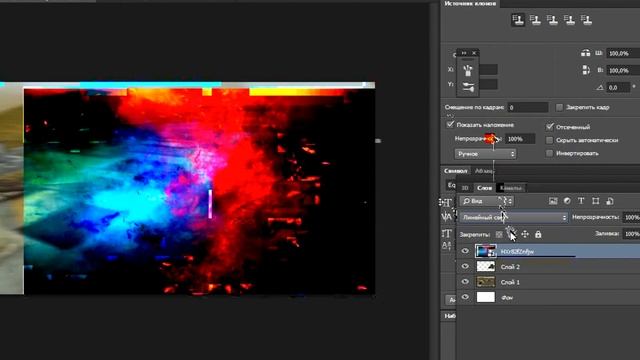The image size is (640, 360).
Task: Filter layers by text type
Action: pyautogui.click(x=581, y=201)
